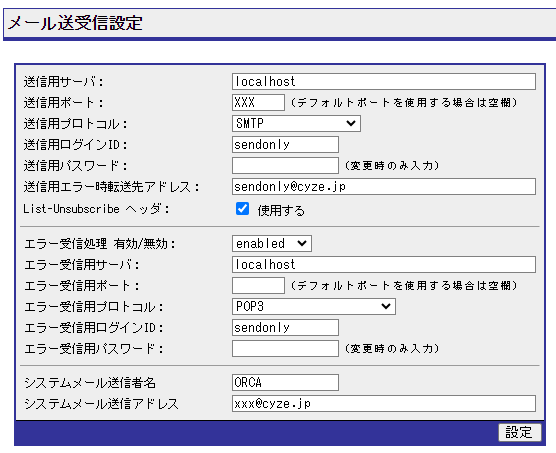Toggle the List-Unsubscribe 使用する checkbox
Image resolution: width=556 pixels, height=453 pixels.
coord(243,209)
